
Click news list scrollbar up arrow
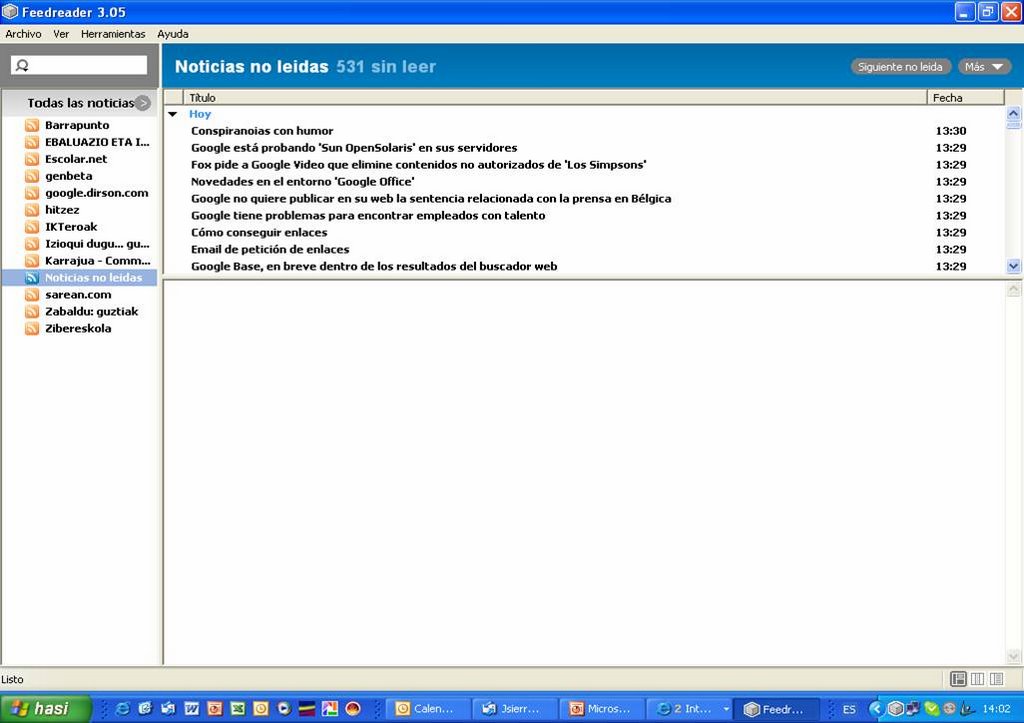[x=1014, y=114]
